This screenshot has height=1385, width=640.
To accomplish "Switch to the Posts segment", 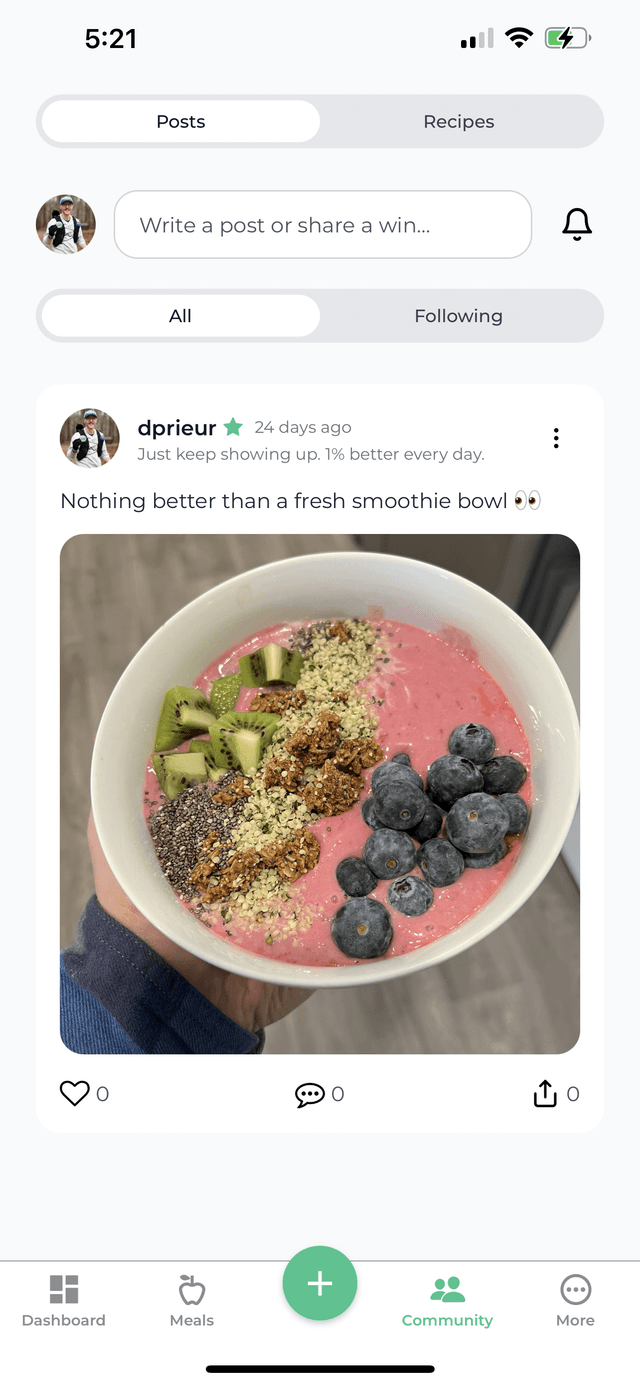I will point(181,122).
